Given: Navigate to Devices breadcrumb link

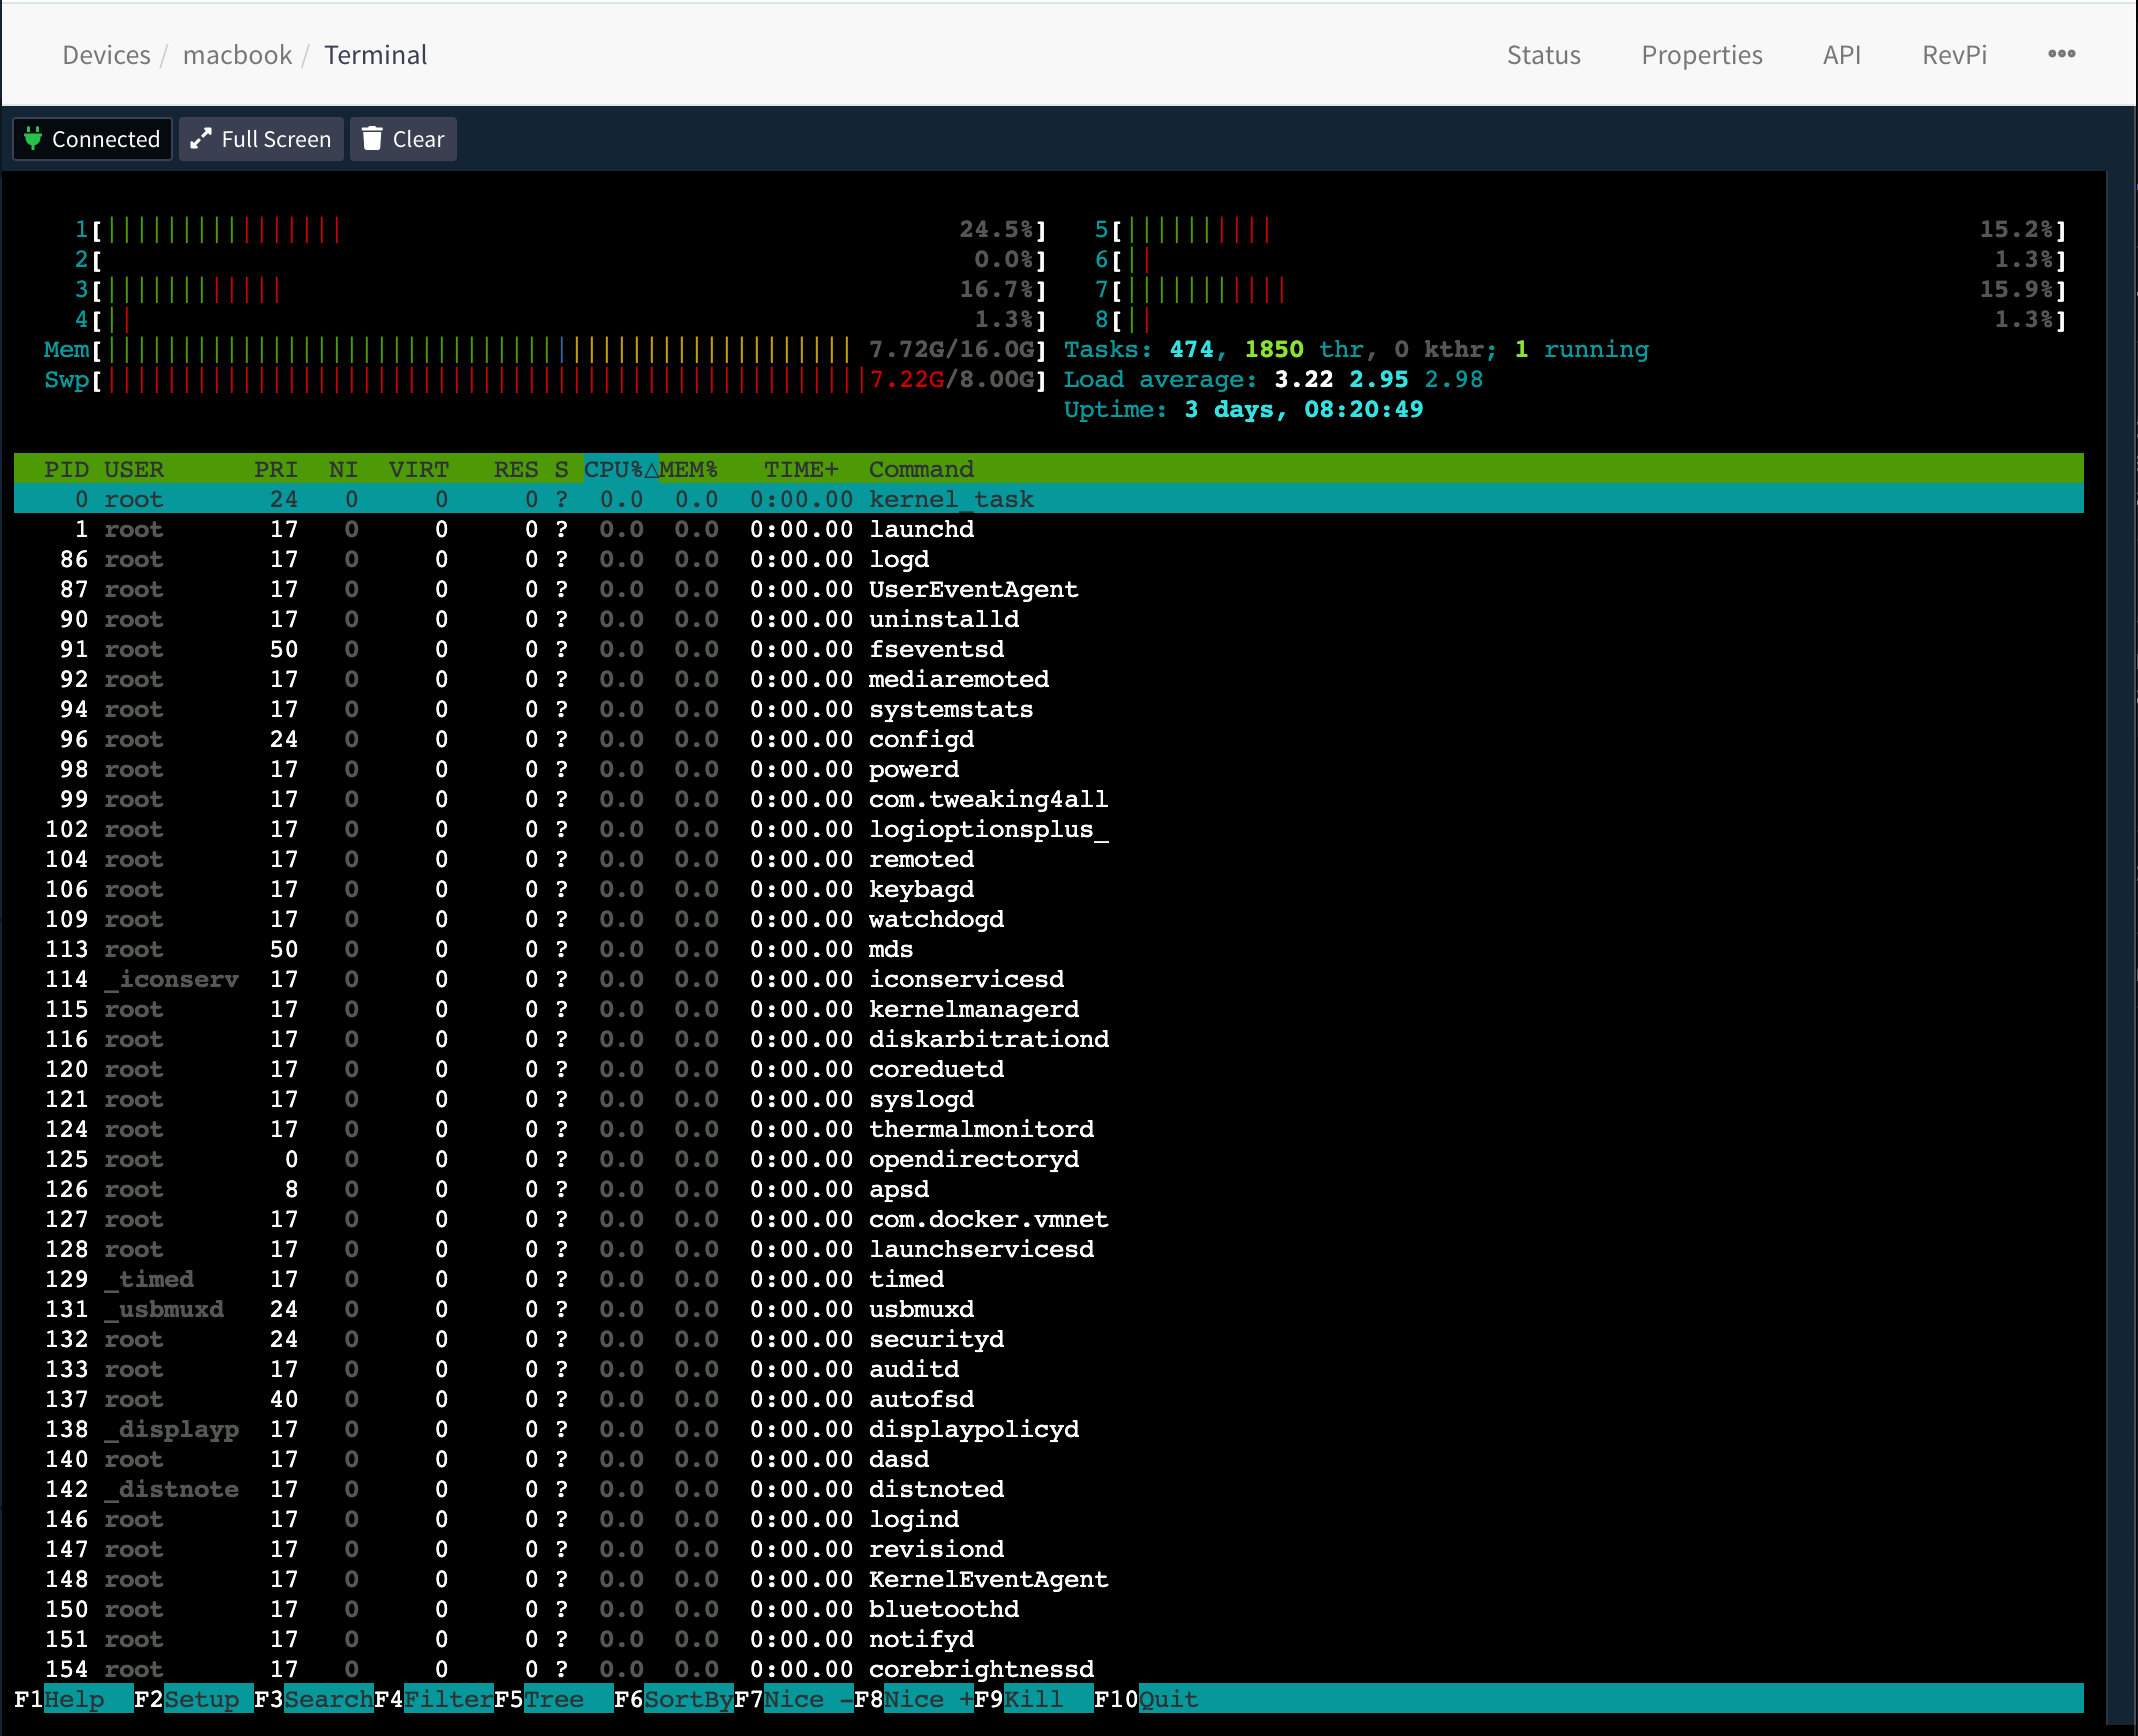Looking at the screenshot, I should tap(106, 55).
